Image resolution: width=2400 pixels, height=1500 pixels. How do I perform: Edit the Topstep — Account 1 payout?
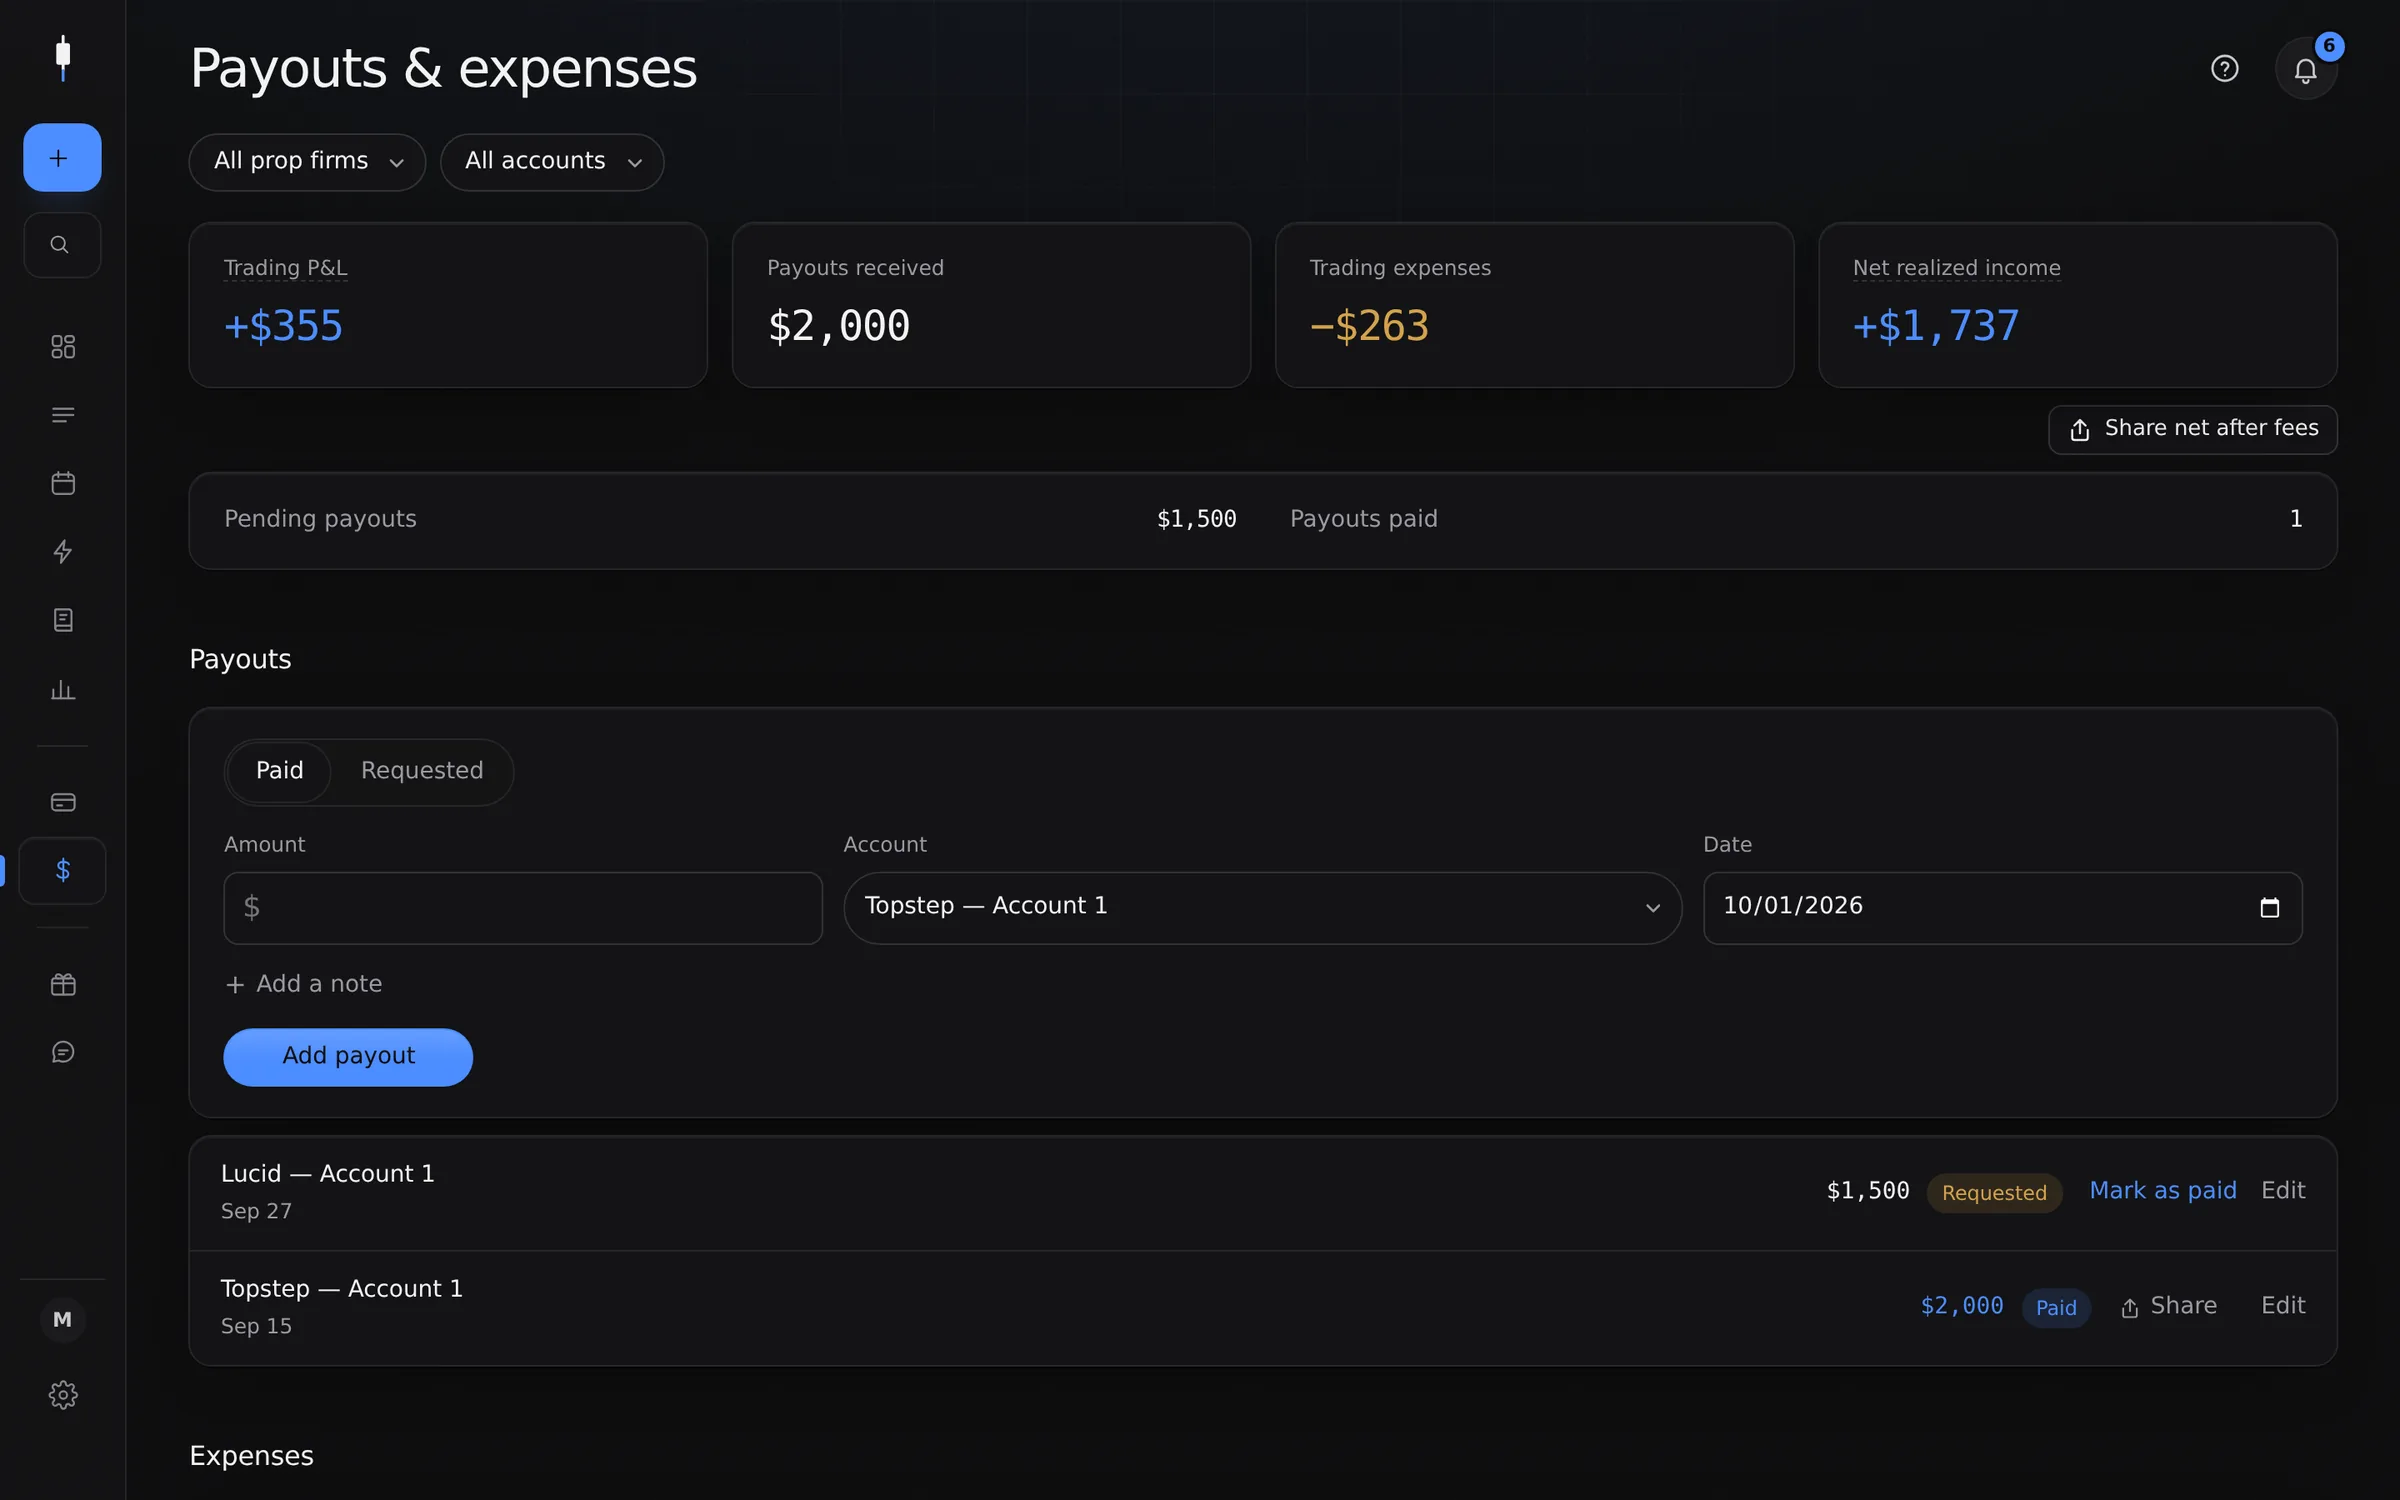[2283, 1305]
